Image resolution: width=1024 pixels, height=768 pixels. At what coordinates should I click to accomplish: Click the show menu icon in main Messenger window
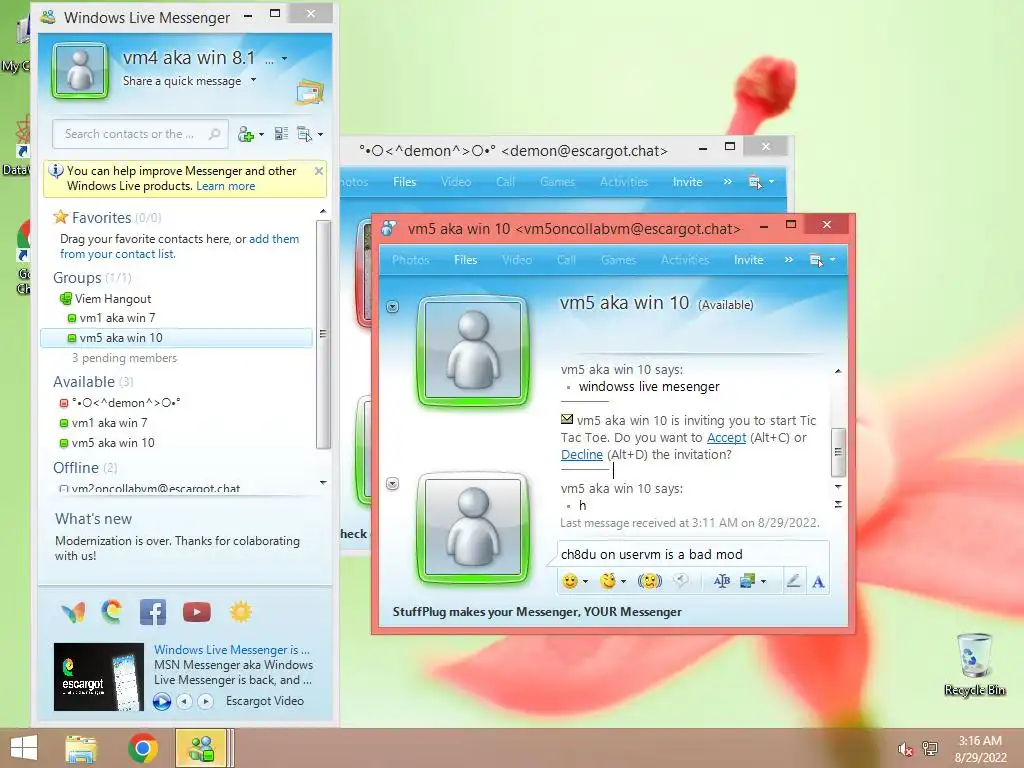pos(304,134)
